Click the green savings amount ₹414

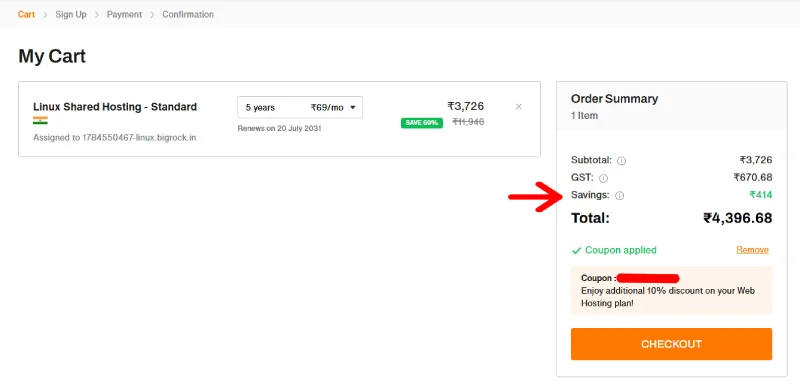tap(761, 194)
